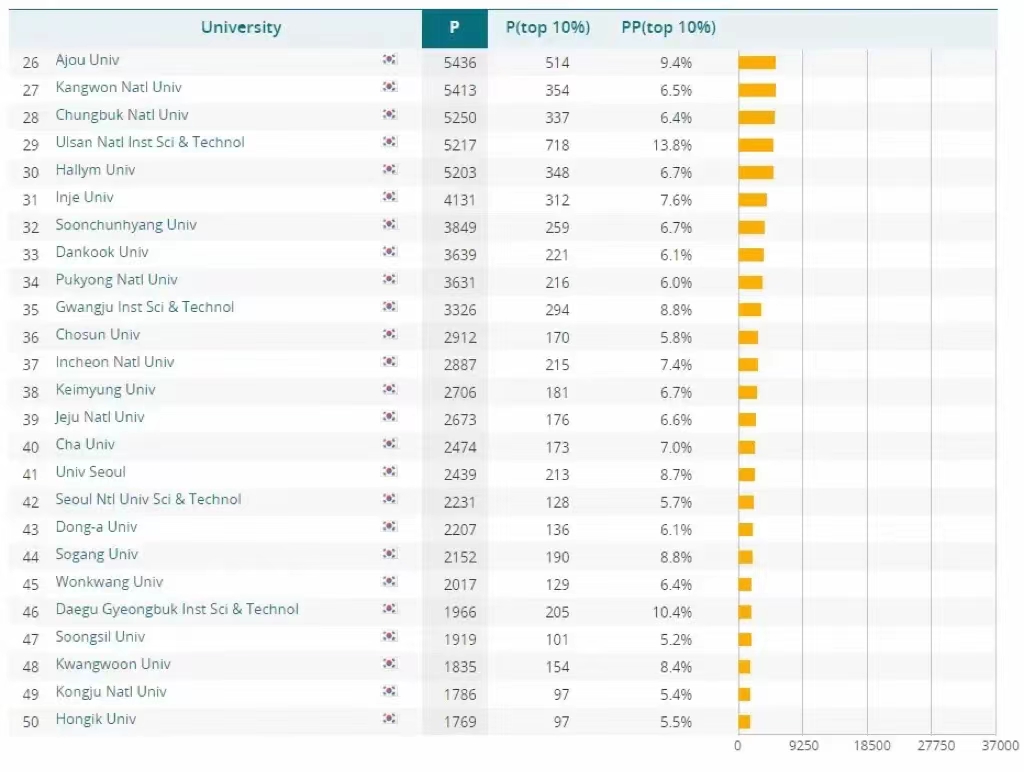Click the flag icon beside Cha Univ
This screenshot has height=772, width=1024.
coord(390,443)
